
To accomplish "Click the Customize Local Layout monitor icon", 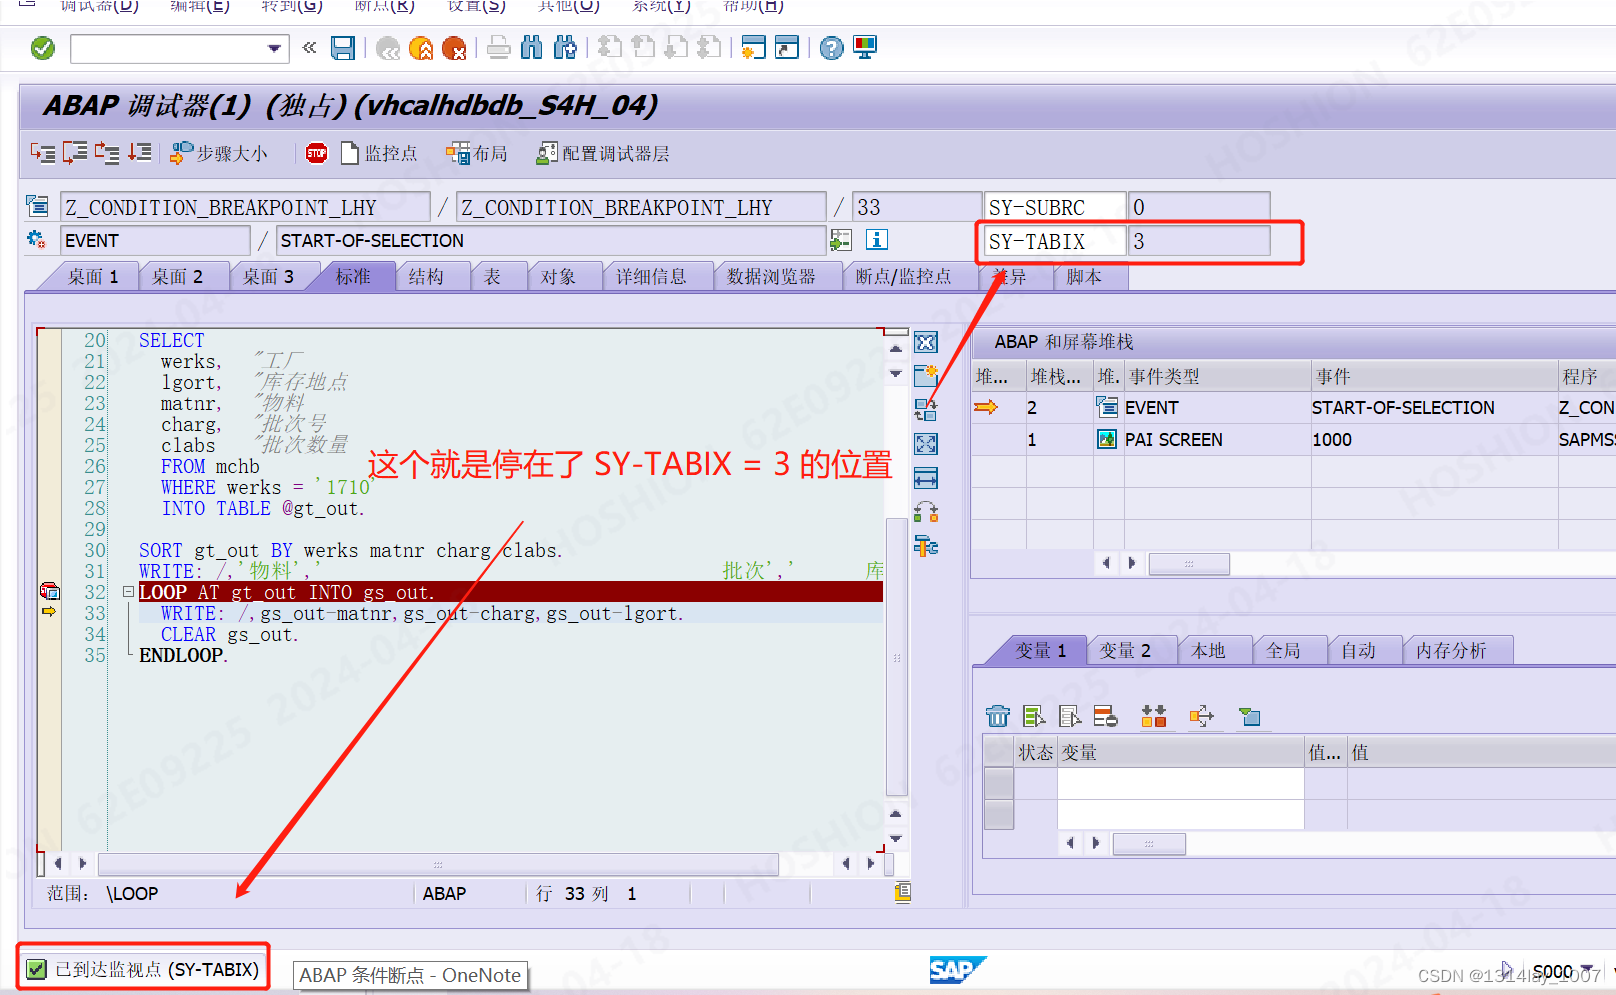I will click(x=865, y=48).
